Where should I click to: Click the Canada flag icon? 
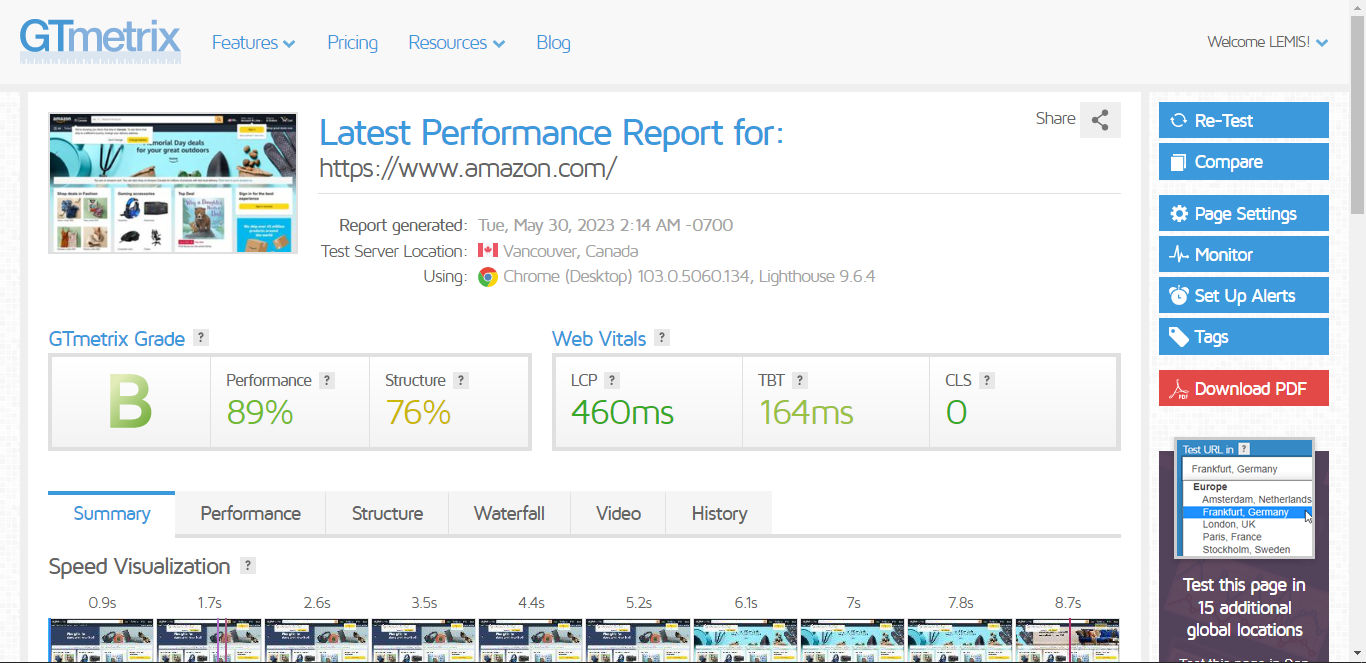488,251
